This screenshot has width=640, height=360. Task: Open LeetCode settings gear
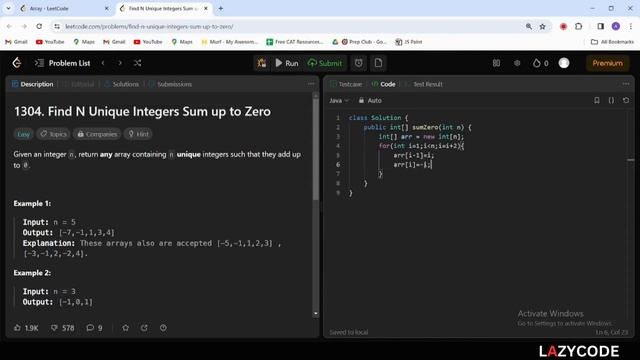[x=517, y=63]
